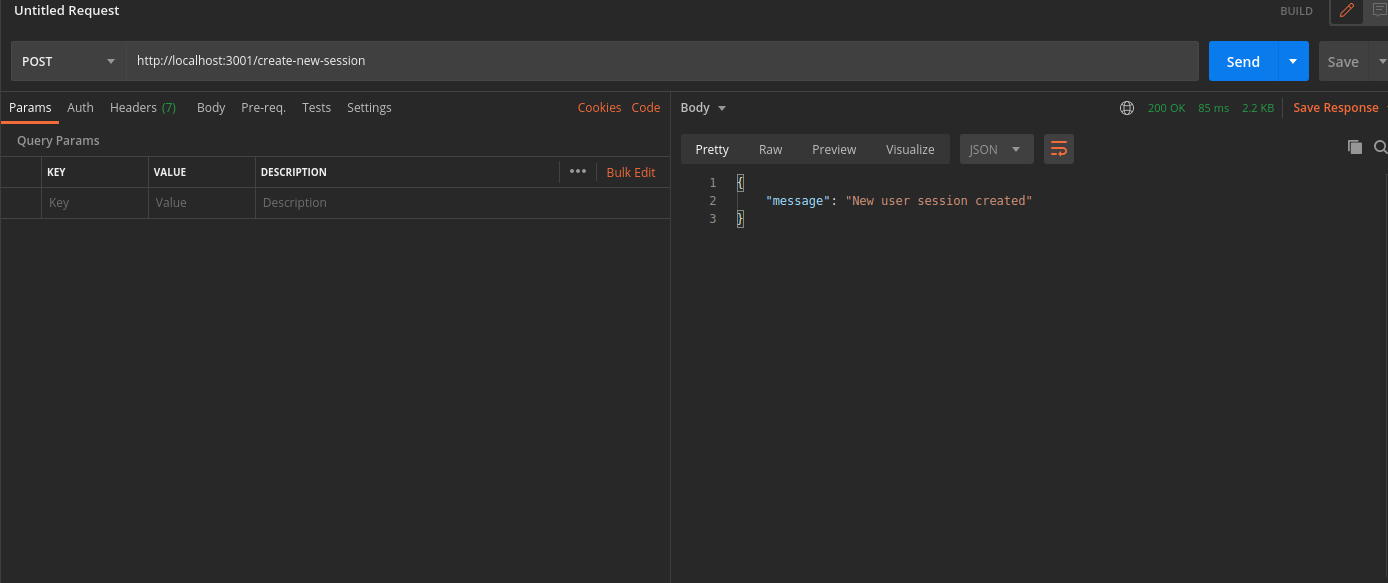Open response search with the magnifier icon
Viewport: 1388px width, 583px height.
pyautogui.click(x=1380, y=147)
